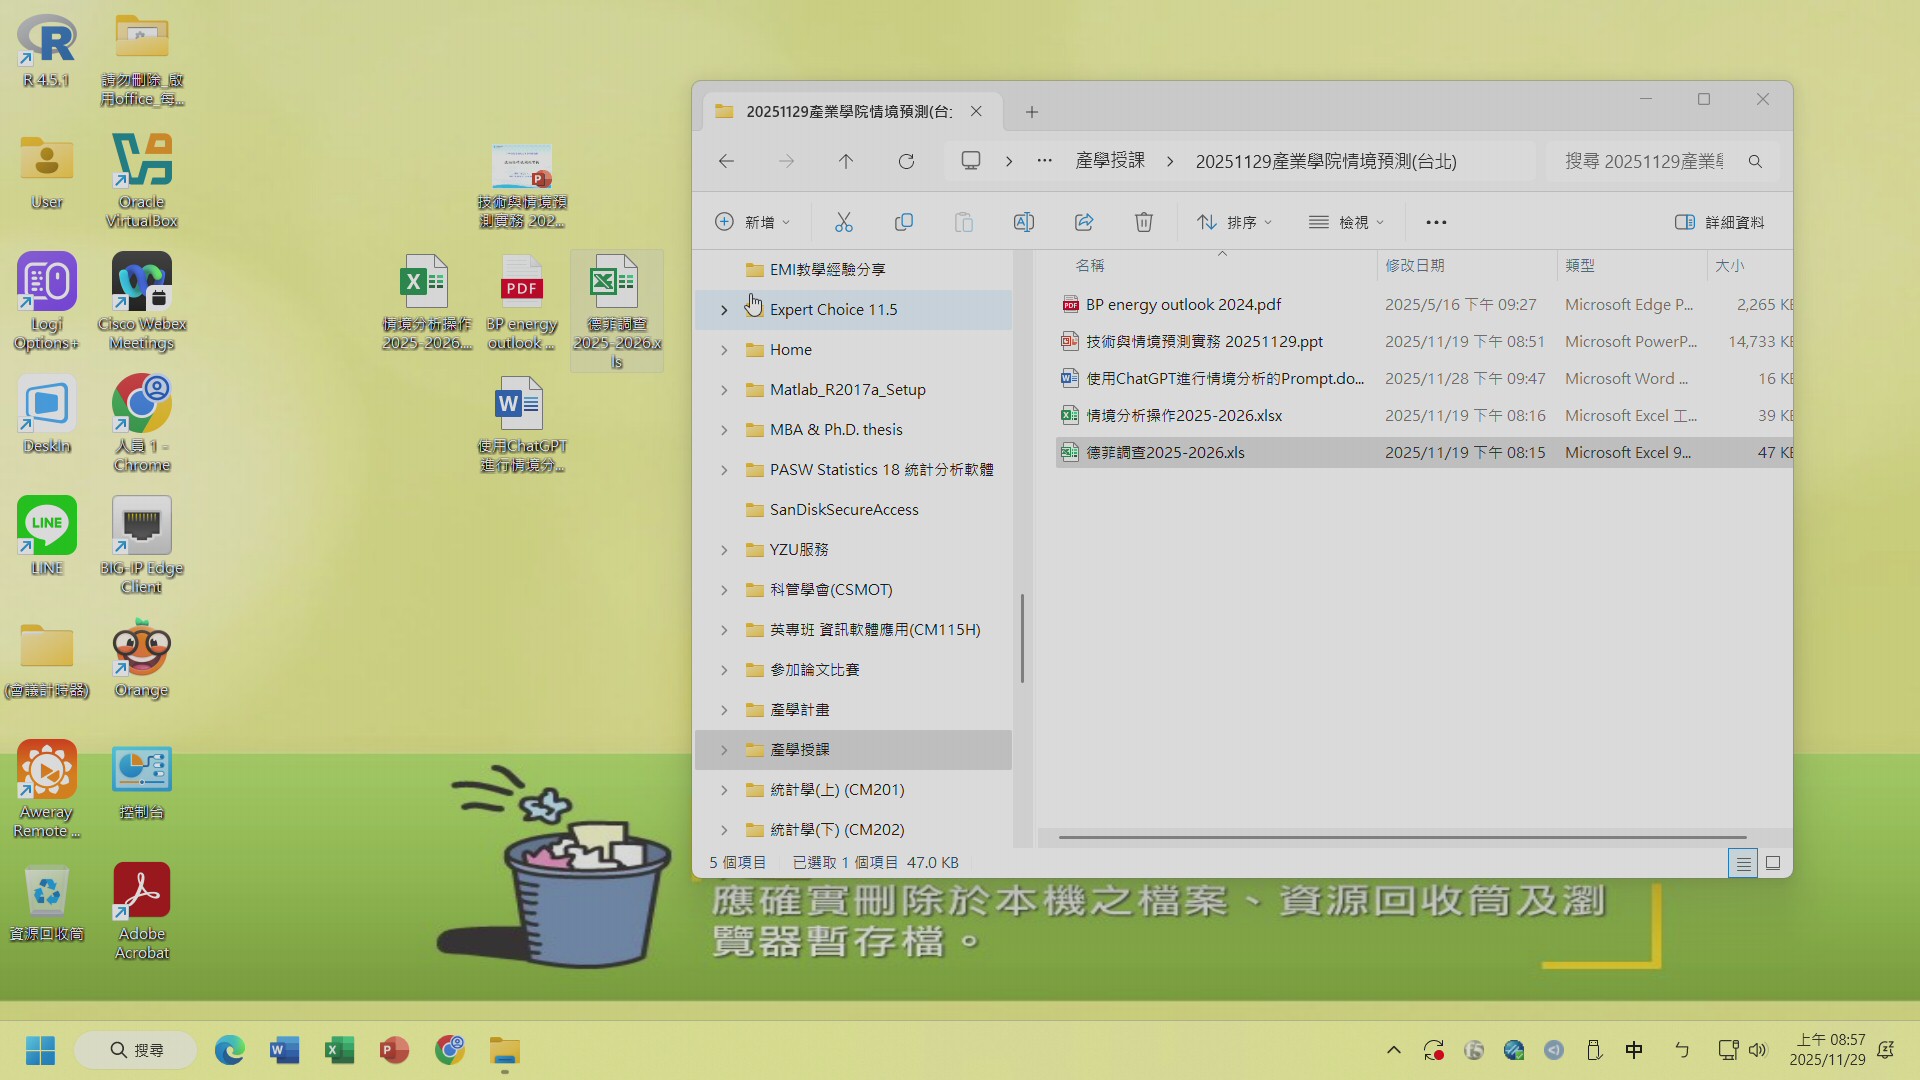The width and height of the screenshot is (1920, 1080).
Task: Expand the Expert Choice 11.5 folder
Action: tap(724, 310)
